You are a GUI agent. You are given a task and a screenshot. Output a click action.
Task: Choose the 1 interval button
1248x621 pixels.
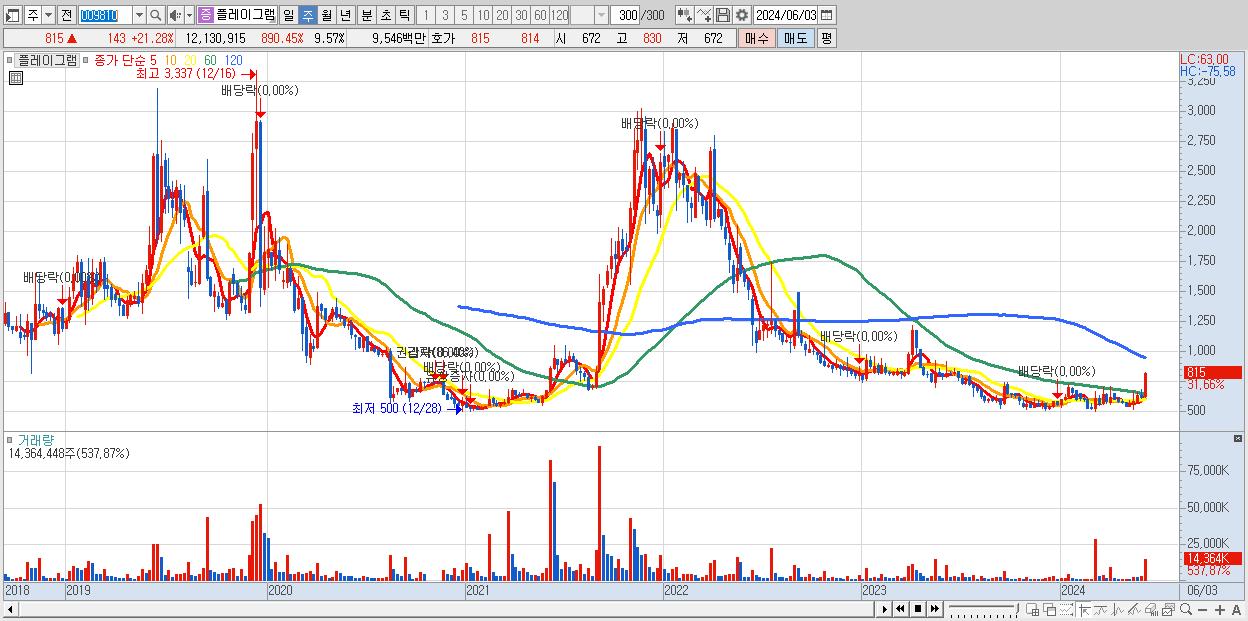point(426,15)
